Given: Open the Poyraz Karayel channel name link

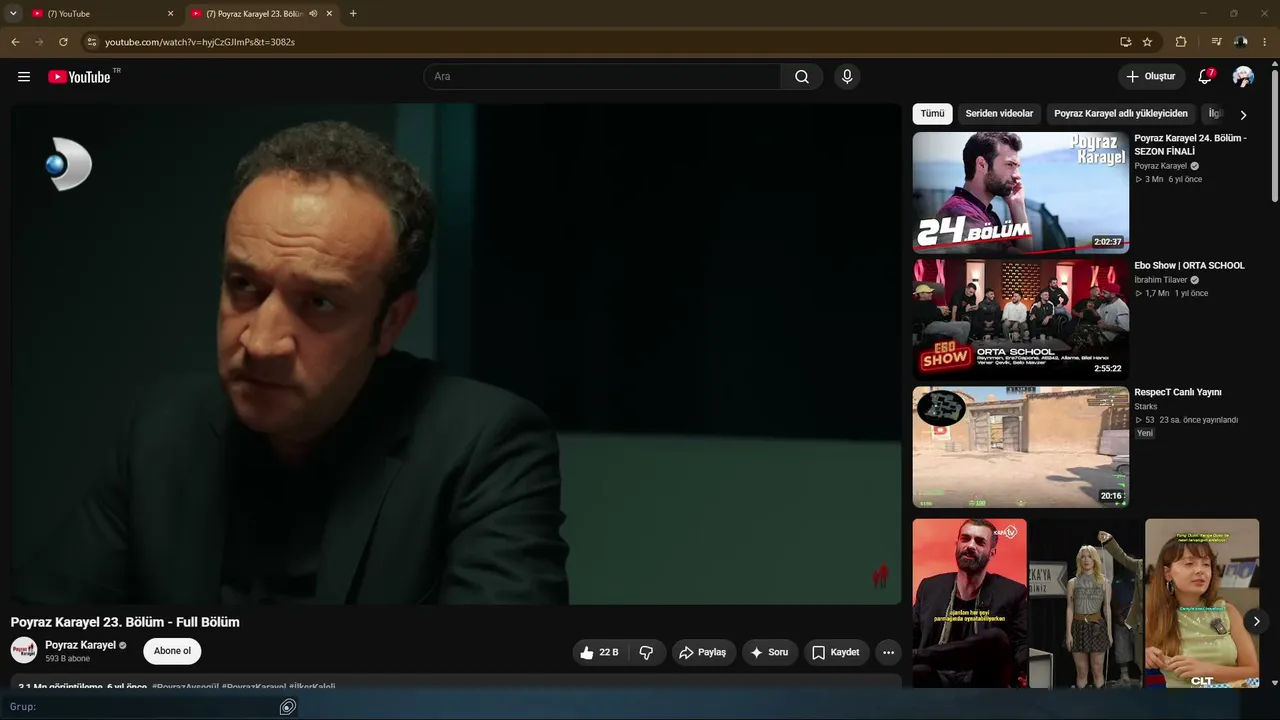Looking at the screenshot, I should coord(80,645).
